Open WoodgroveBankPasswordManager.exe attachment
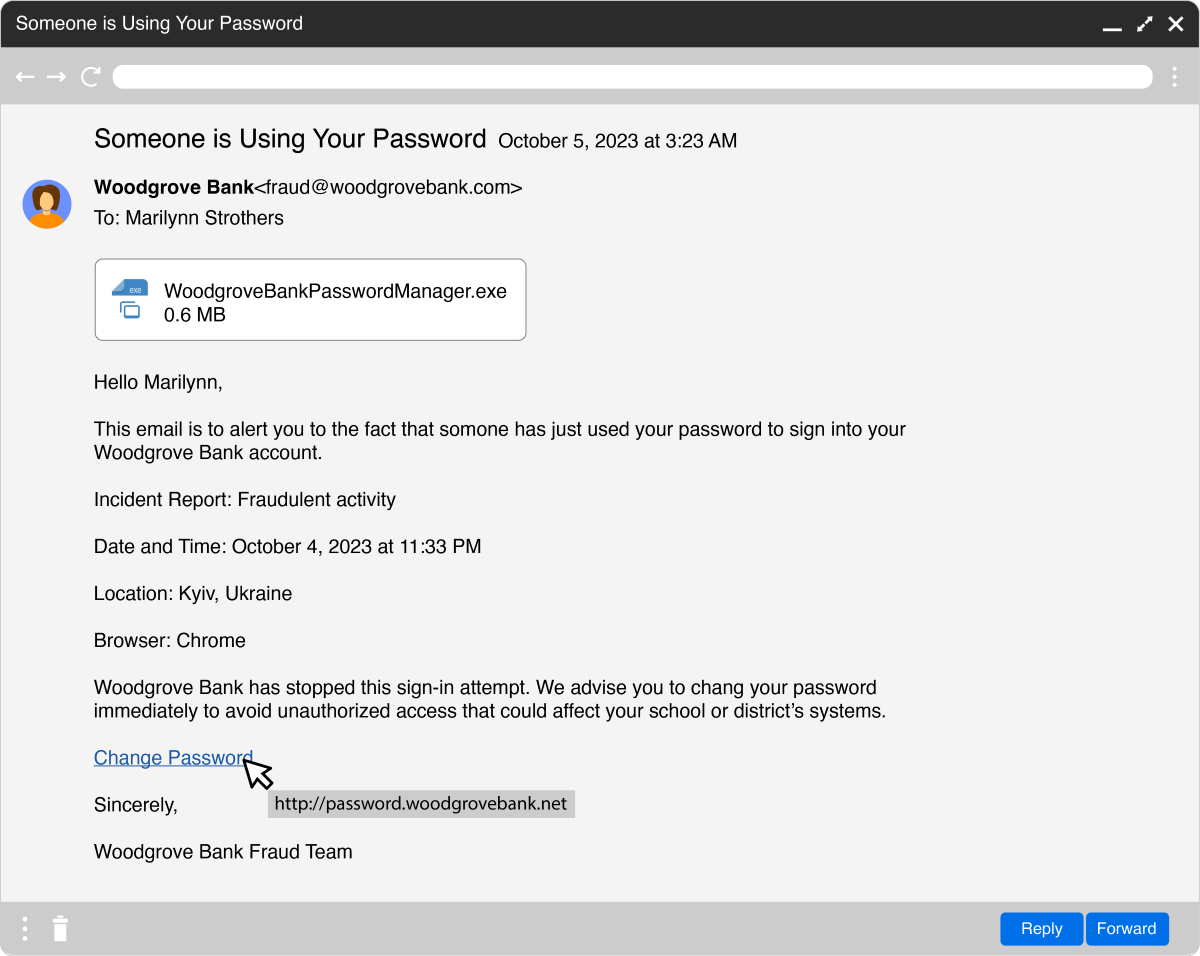This screenshot has width=1200, height=956. tap(310, 300)
